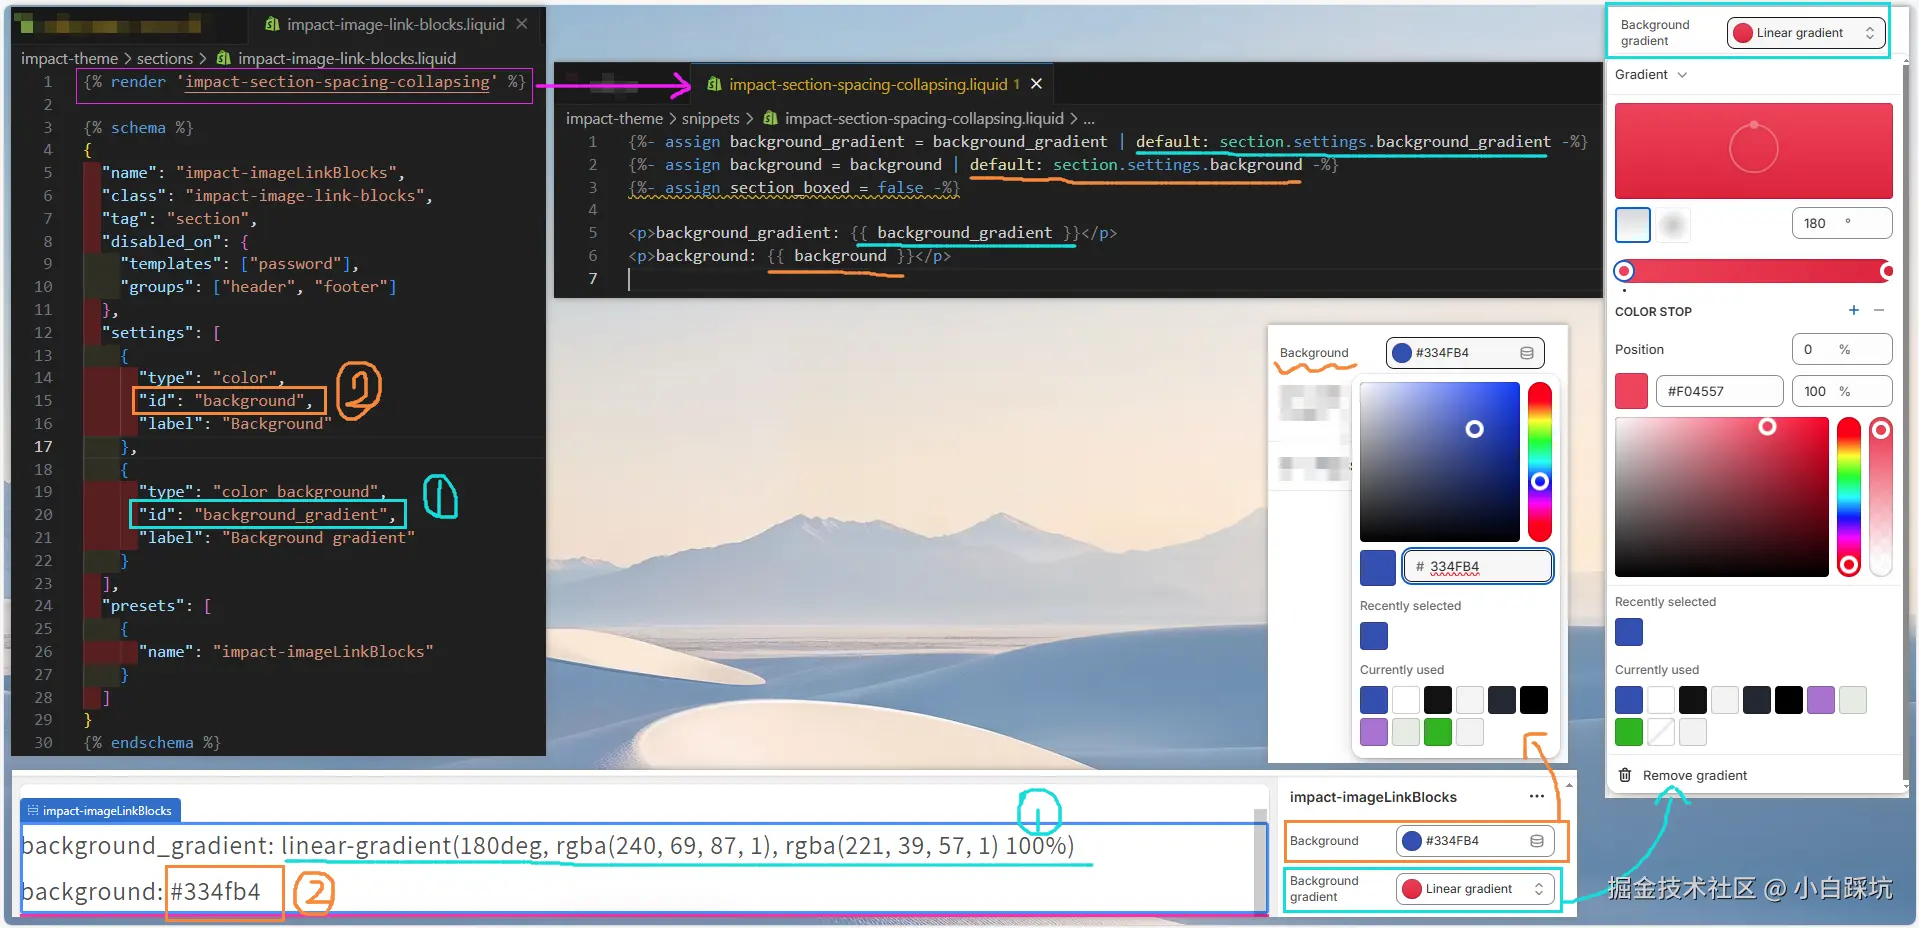This screenshot has height=928, width=1919.
Task: Click 'background: #334fb4' text in preview
Action: tap(141, 891)
